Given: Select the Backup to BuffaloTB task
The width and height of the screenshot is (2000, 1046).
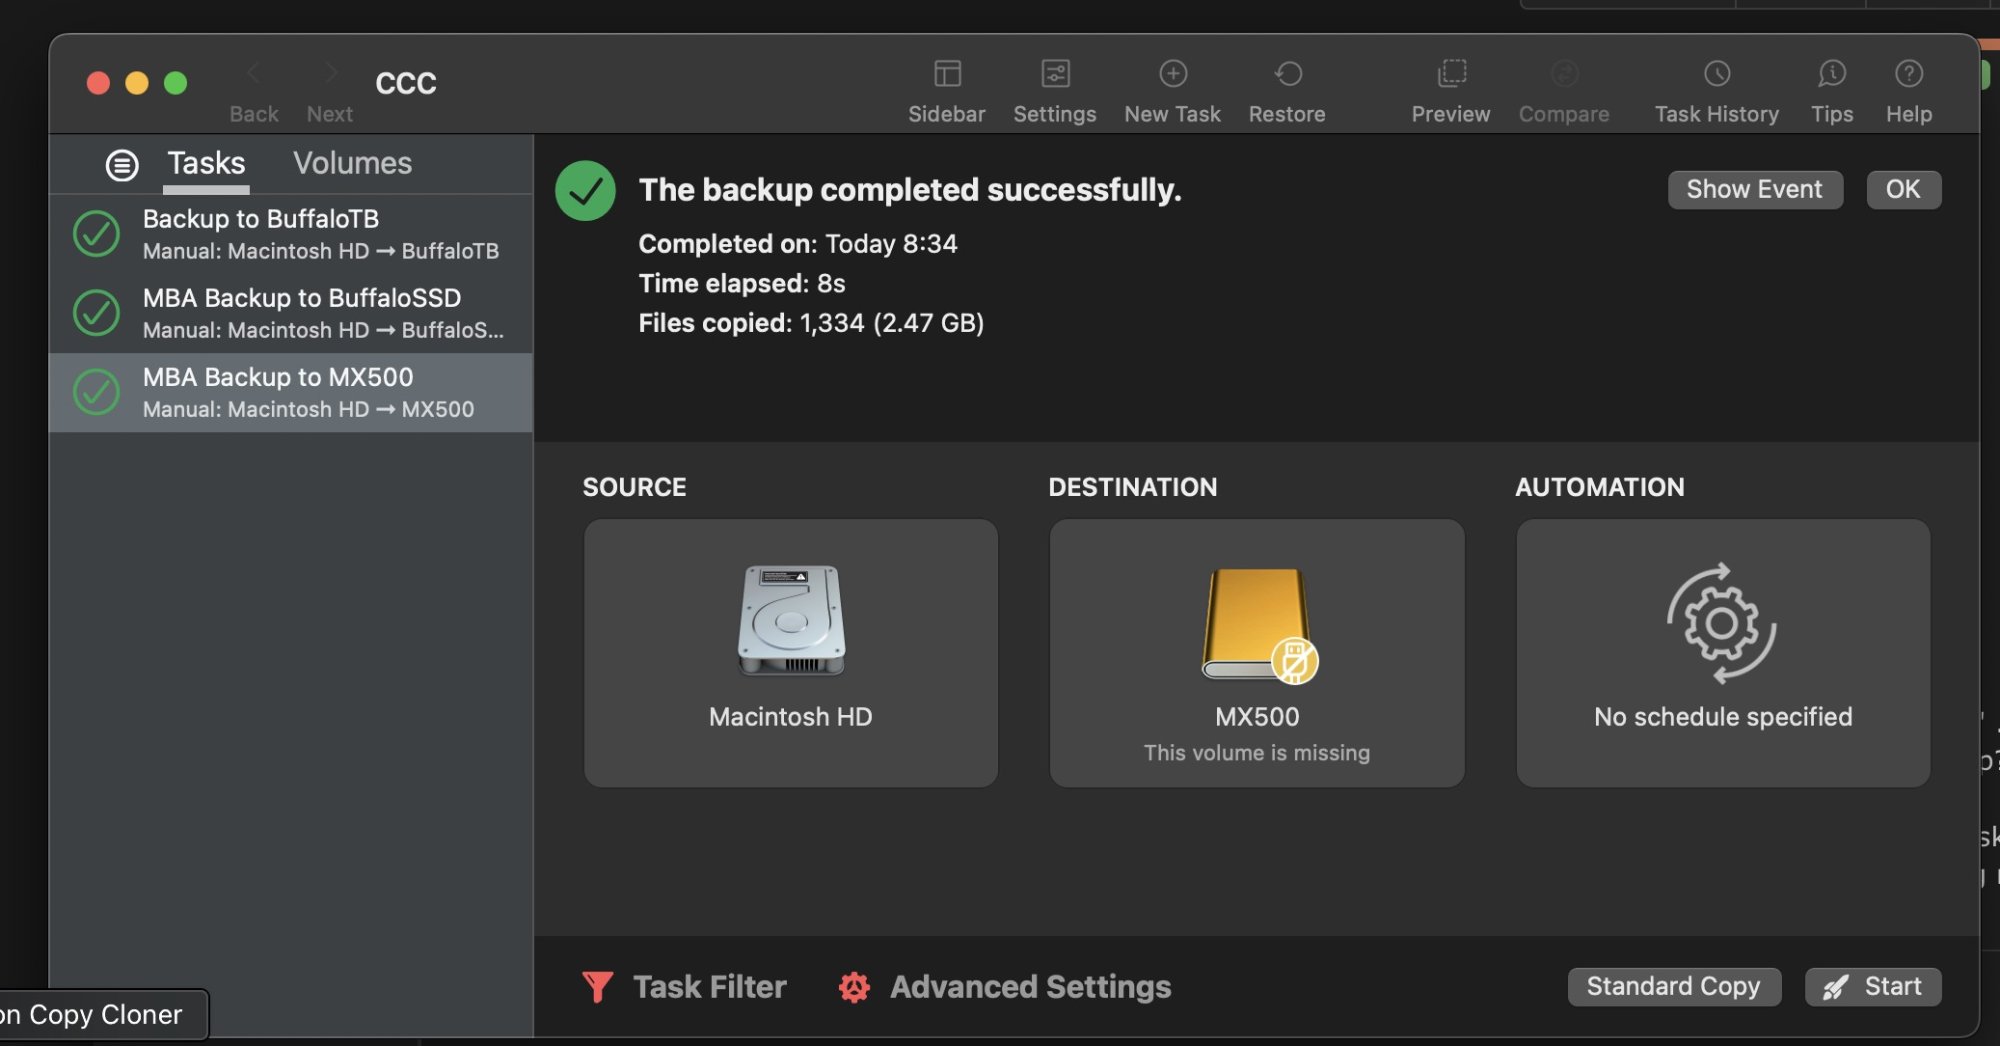Looking at the screenshot, I should [291, 234].
